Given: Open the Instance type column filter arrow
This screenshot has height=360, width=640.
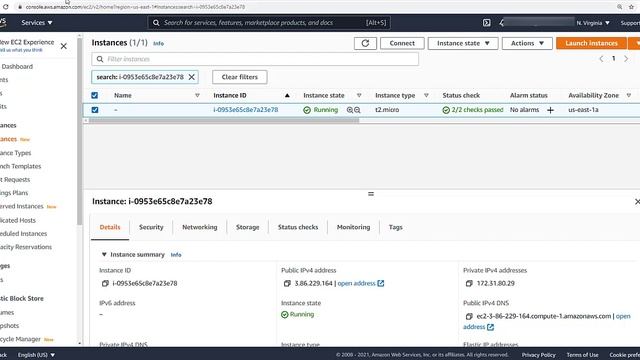Looking at the screenshot, I should (x=426, y=96).
